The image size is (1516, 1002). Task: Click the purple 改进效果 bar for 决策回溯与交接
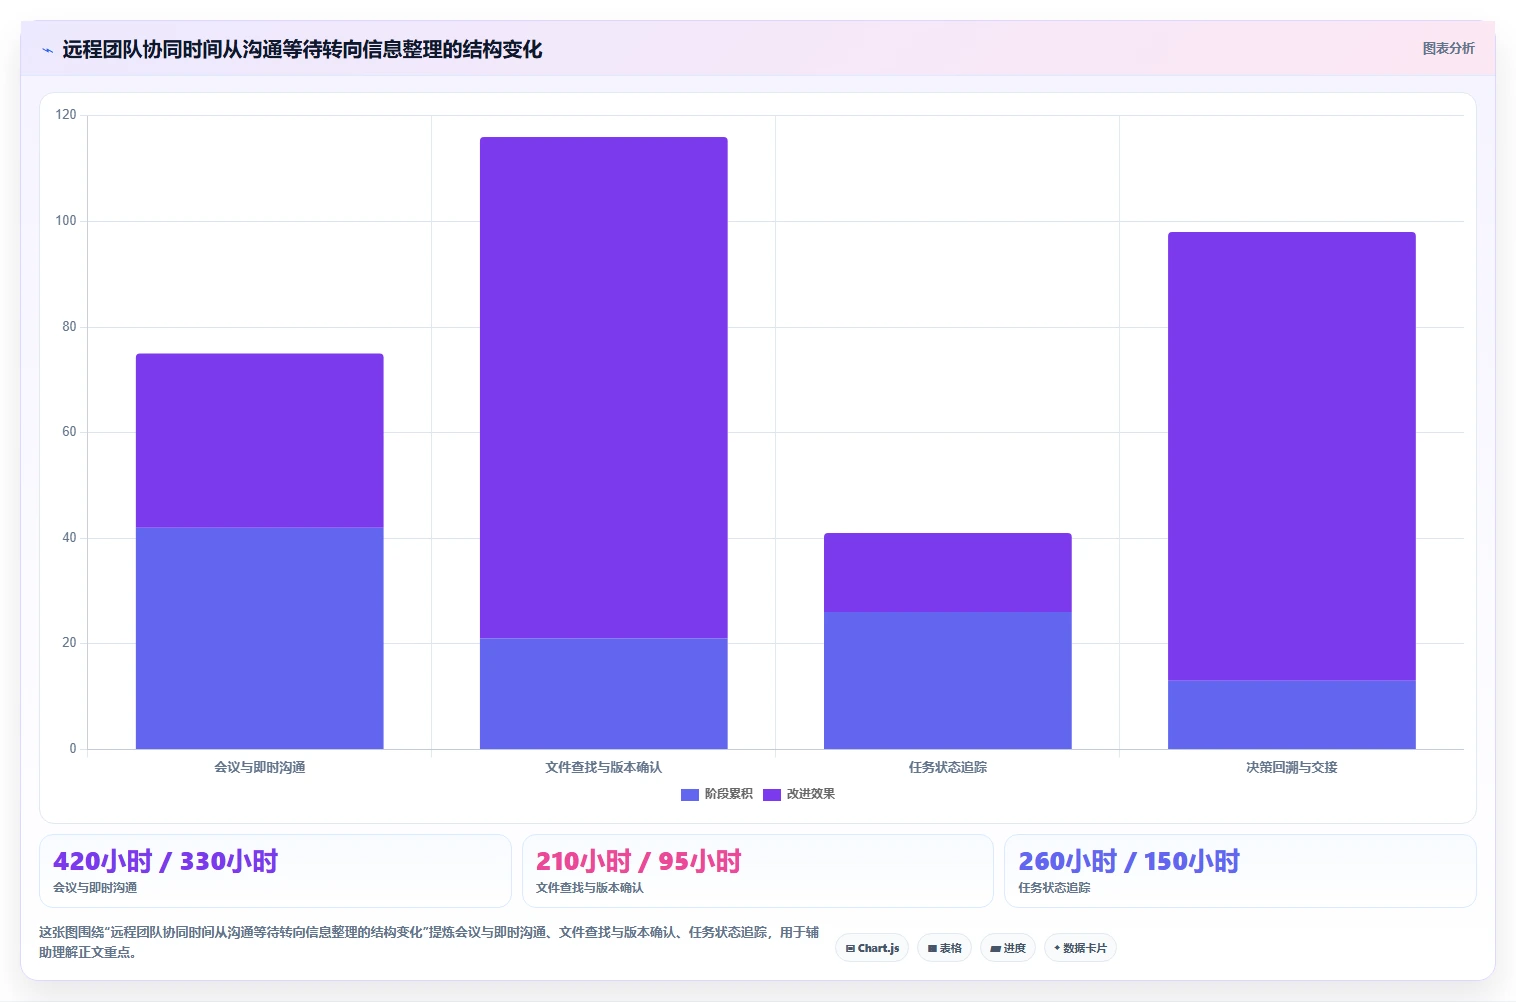pyautogui.click(x=1292, y=456)
